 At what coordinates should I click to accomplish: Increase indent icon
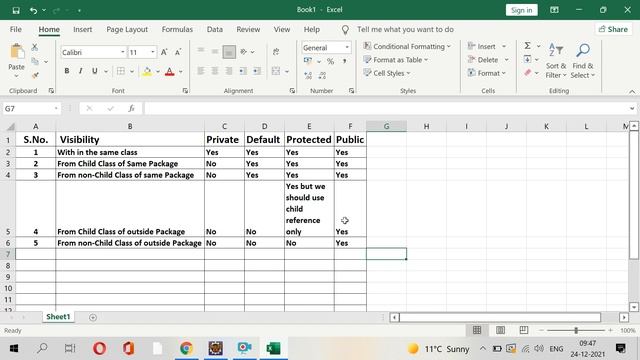[257, 71]
